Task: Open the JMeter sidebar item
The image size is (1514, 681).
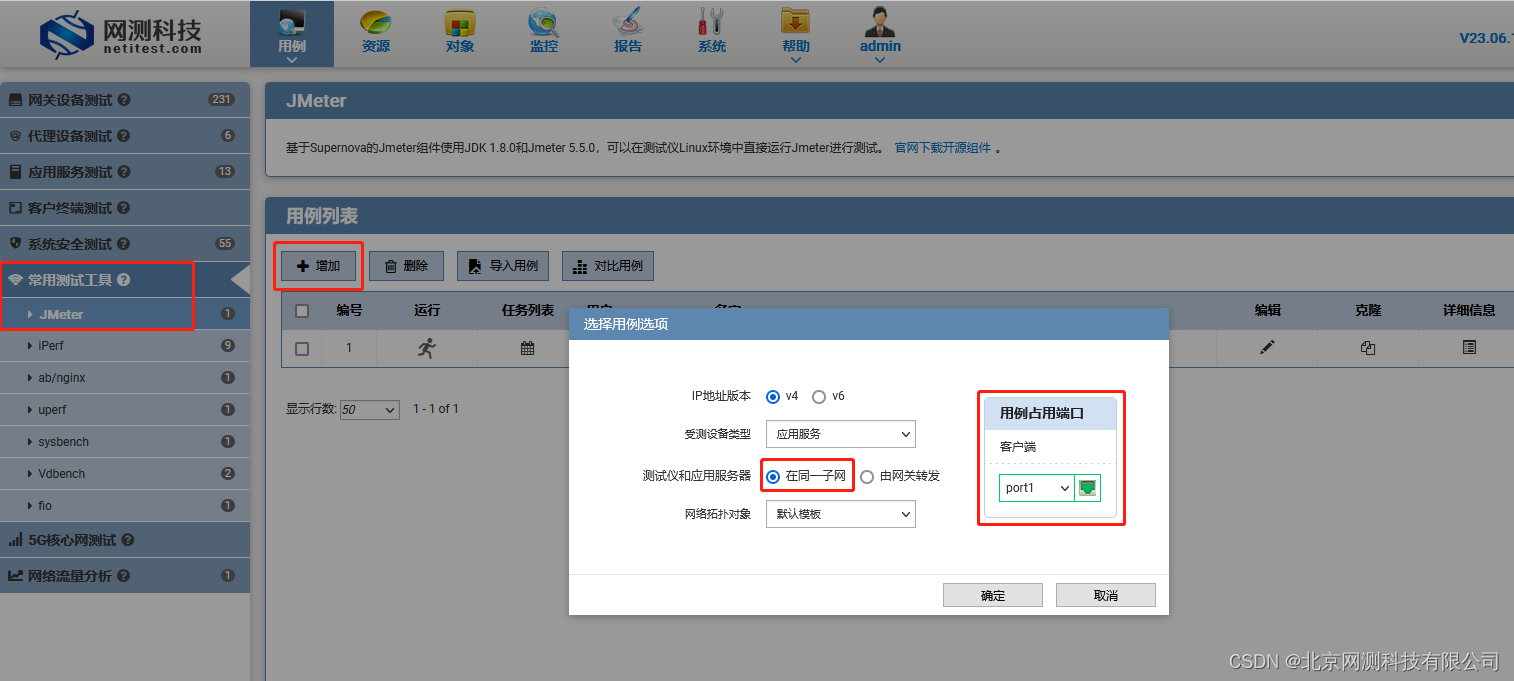Action: 125,314
